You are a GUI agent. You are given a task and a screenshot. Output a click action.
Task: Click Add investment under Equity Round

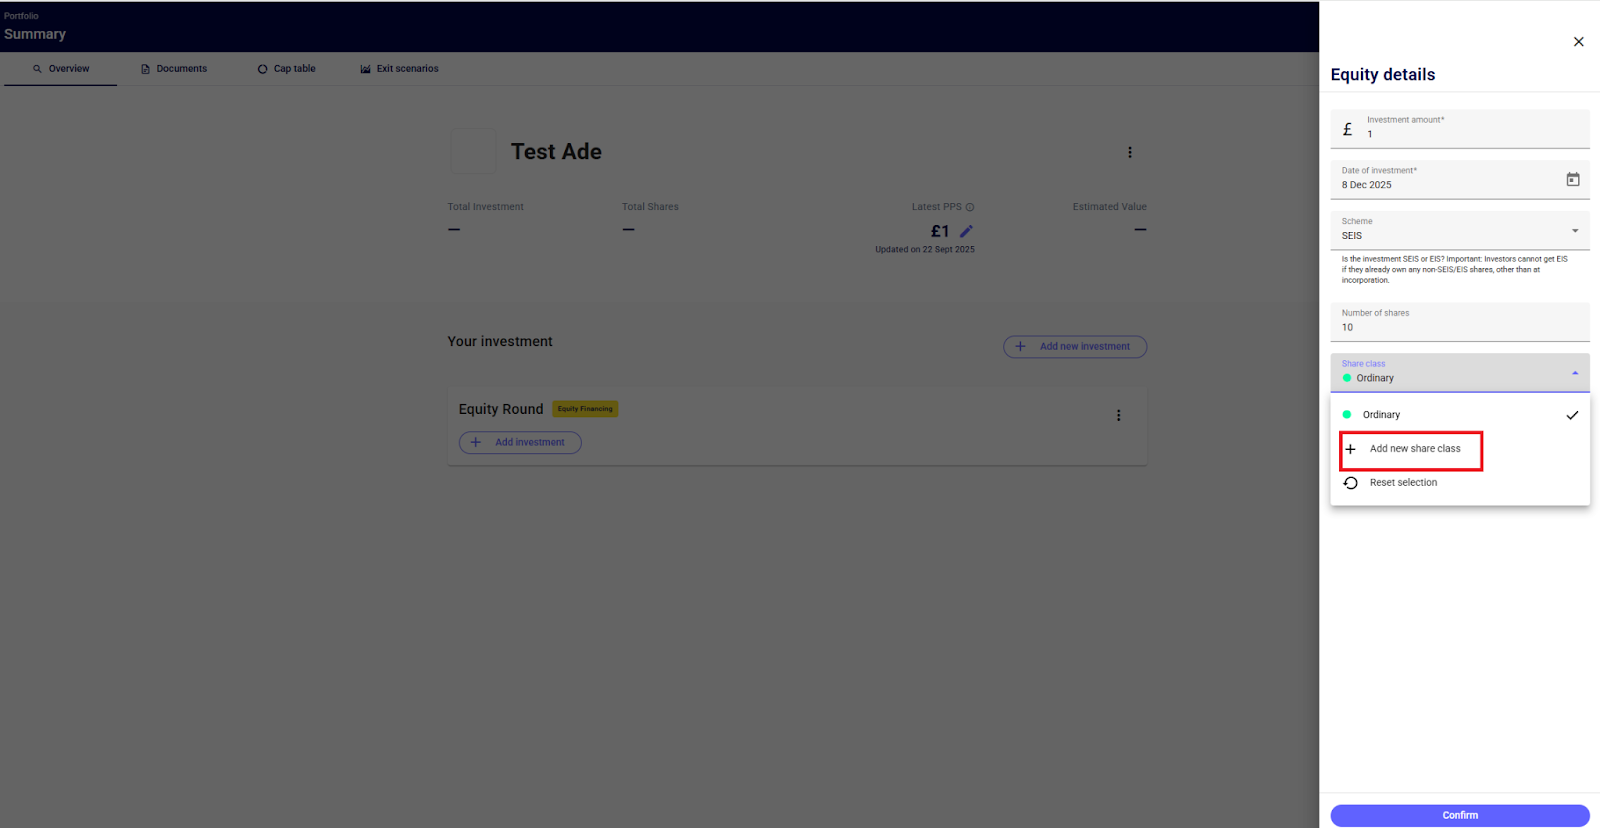point(520,442)
